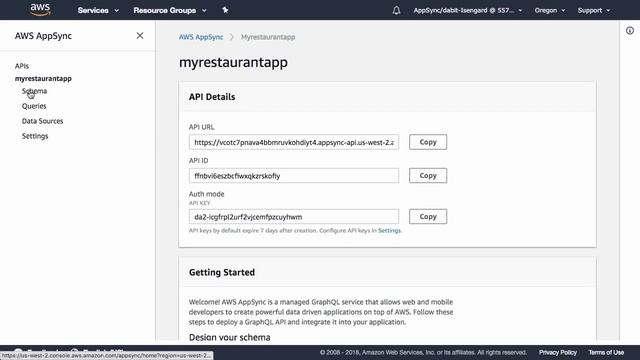
Task: Click the AWS AppSync breadcrumb link
Action: tap(201, 37)
